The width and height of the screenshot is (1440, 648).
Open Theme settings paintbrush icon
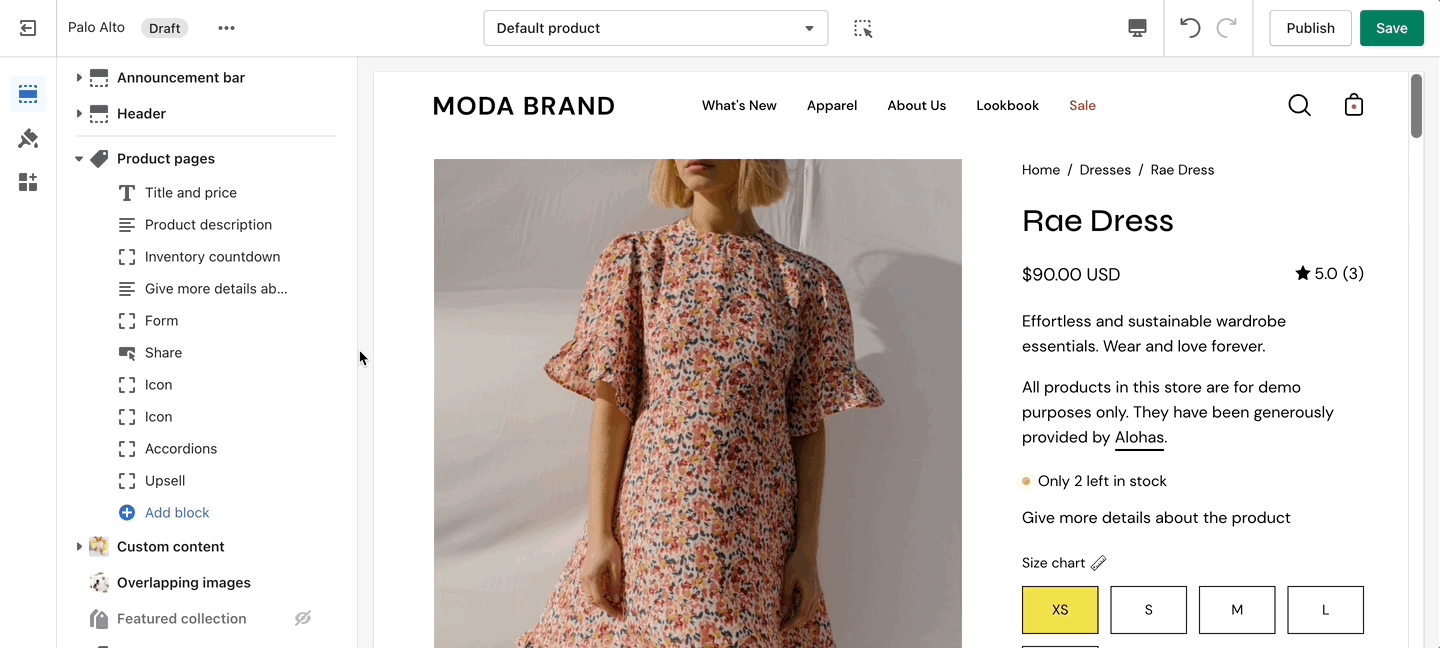click(28, 138)
